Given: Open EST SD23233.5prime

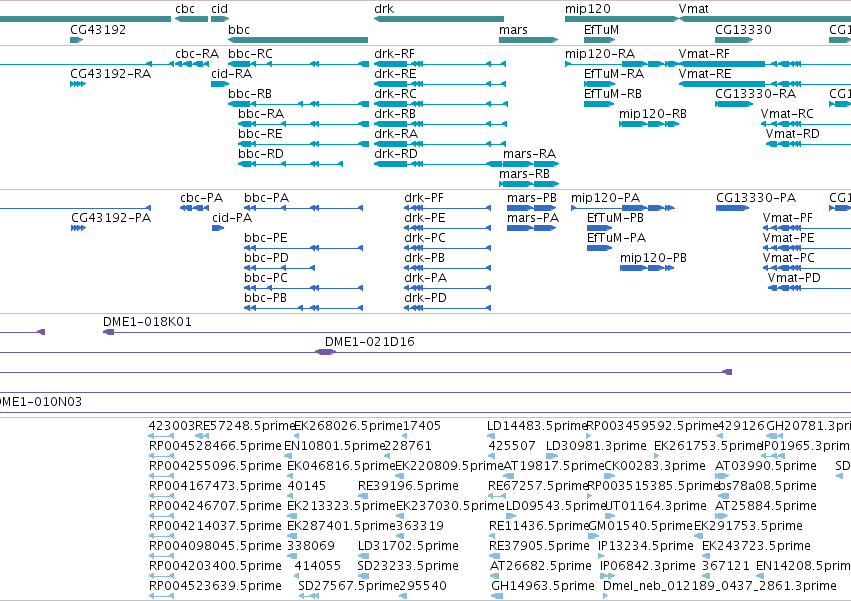Looking at the screenshot, I should pos(363,577).
